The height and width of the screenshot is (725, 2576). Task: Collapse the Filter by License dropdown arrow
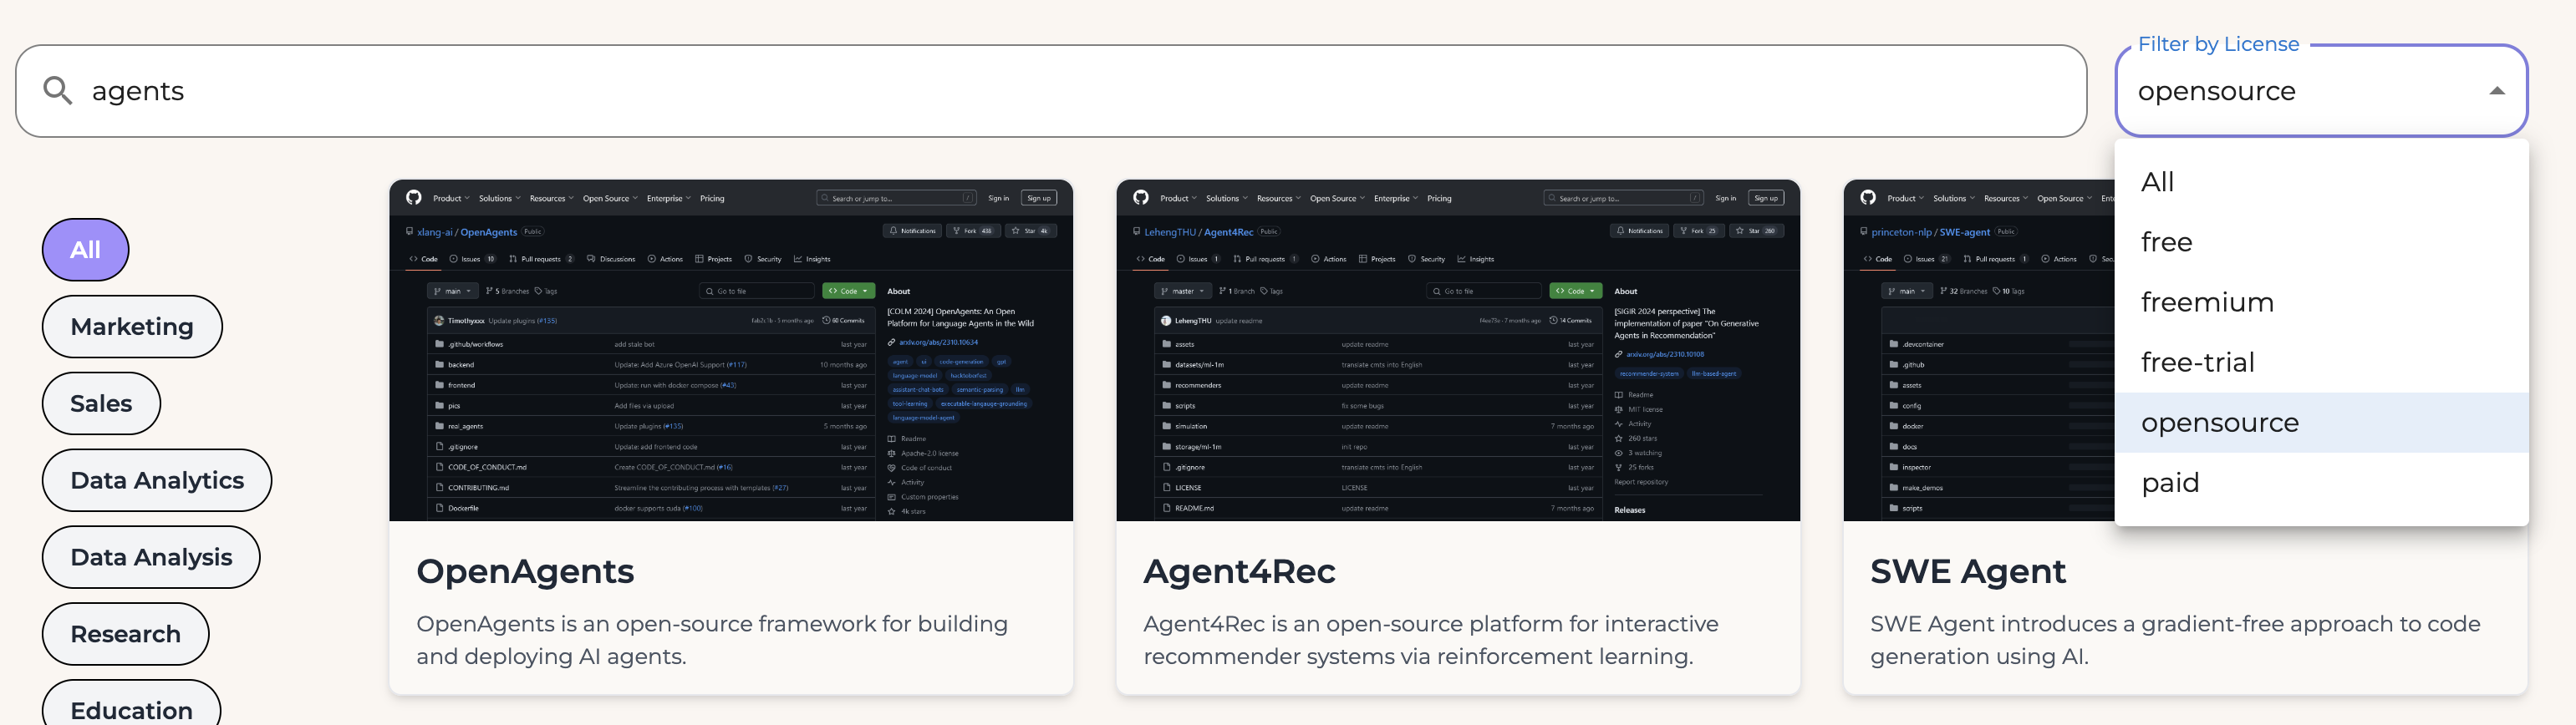point(2497,91)
